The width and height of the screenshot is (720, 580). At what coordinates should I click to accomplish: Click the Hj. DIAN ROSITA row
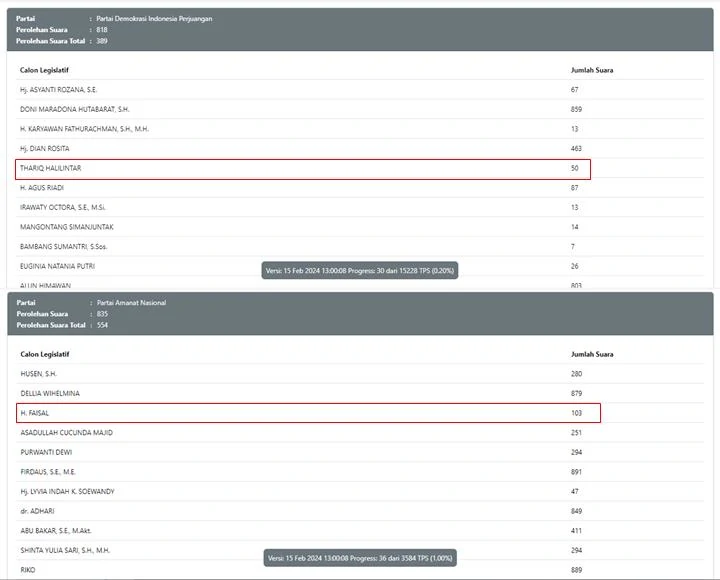[360, 148]
